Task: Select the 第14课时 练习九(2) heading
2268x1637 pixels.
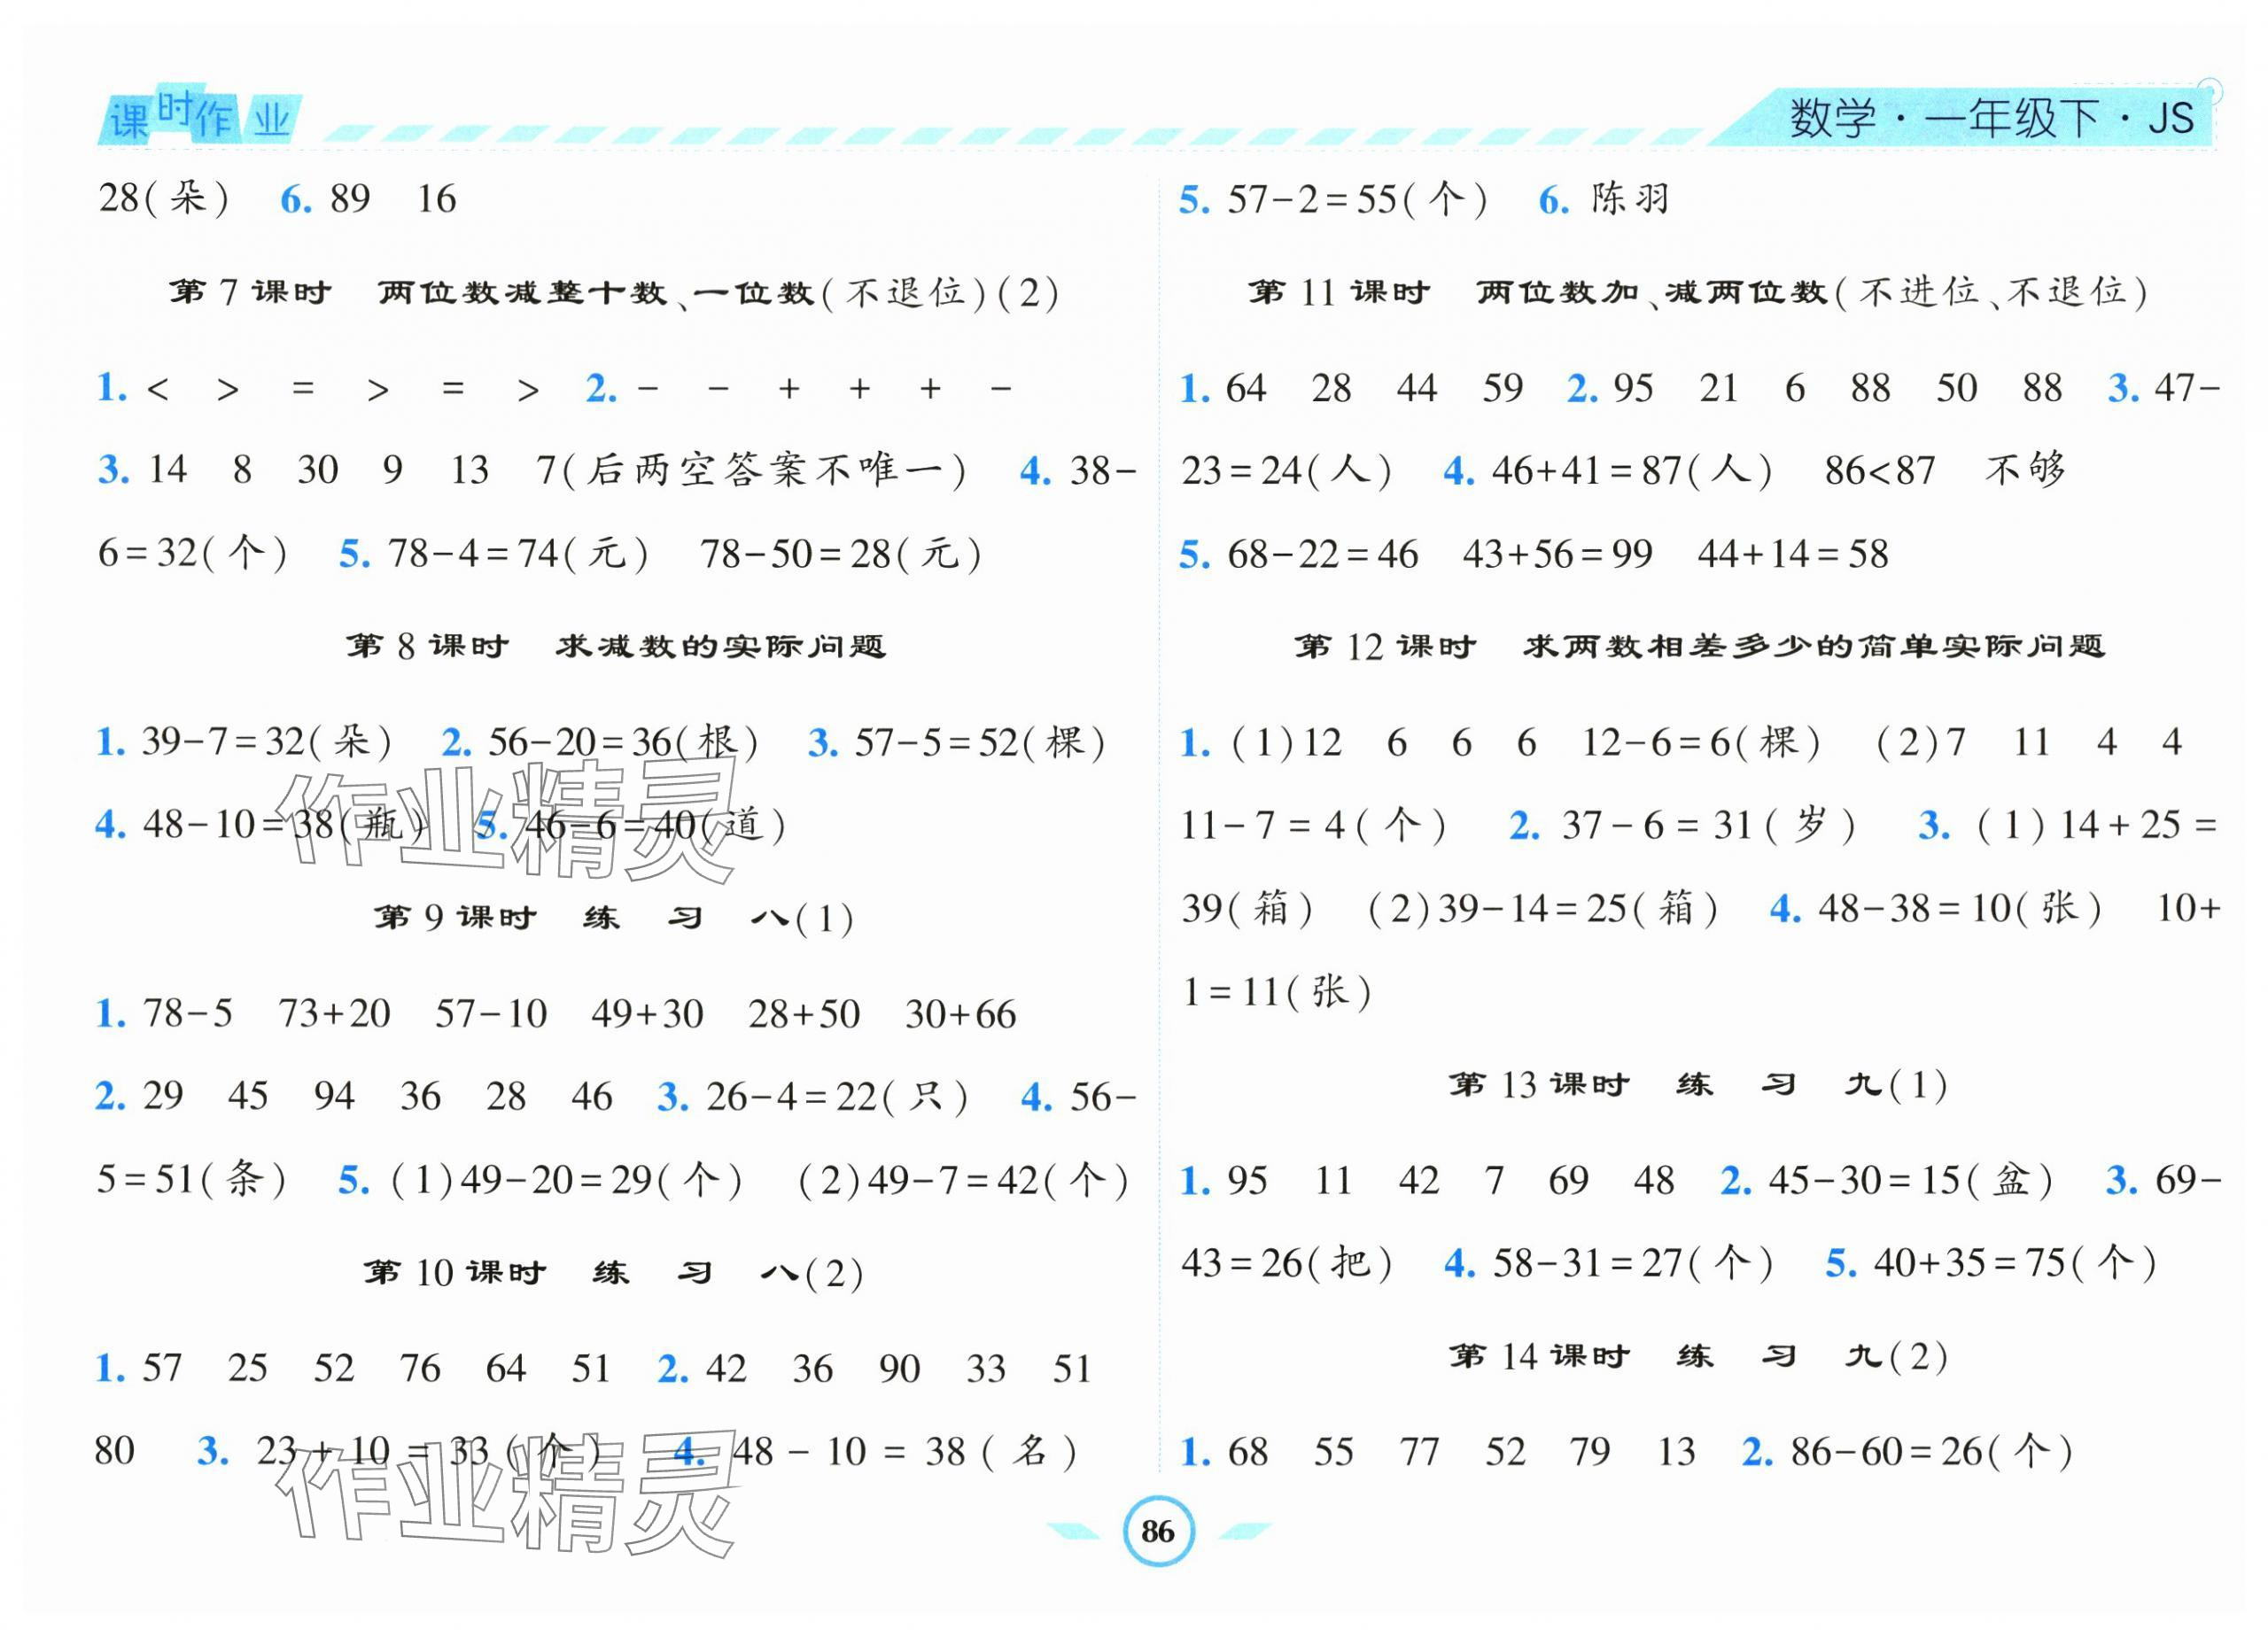Action: (x=1698, y=1357)
